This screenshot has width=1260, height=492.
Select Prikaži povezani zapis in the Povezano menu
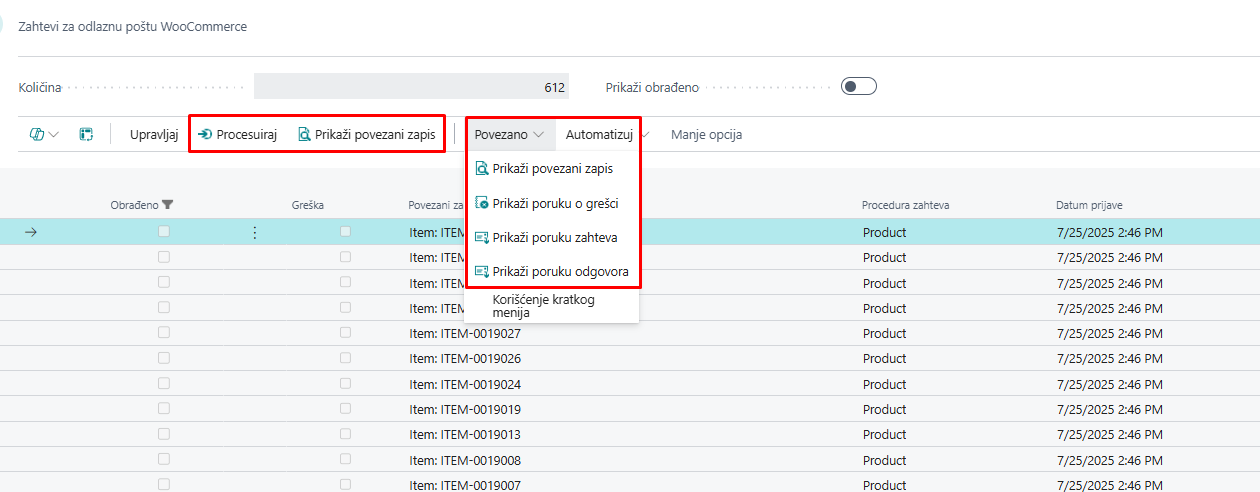click(x=552, y=169)
